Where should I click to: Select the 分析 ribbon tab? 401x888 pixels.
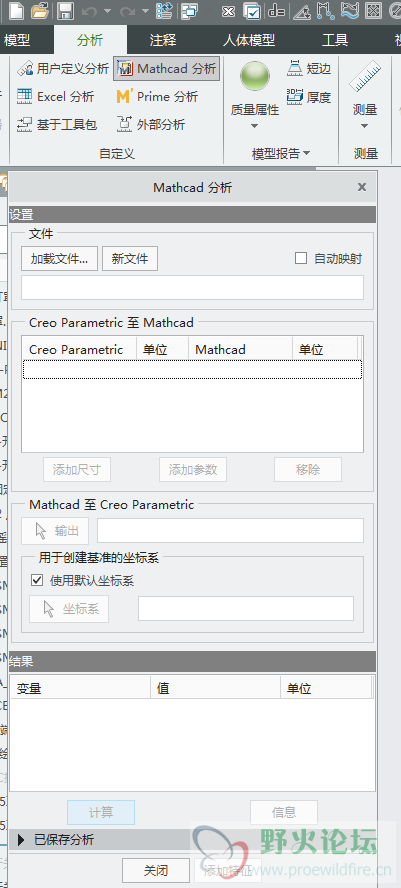pos(91,40)
